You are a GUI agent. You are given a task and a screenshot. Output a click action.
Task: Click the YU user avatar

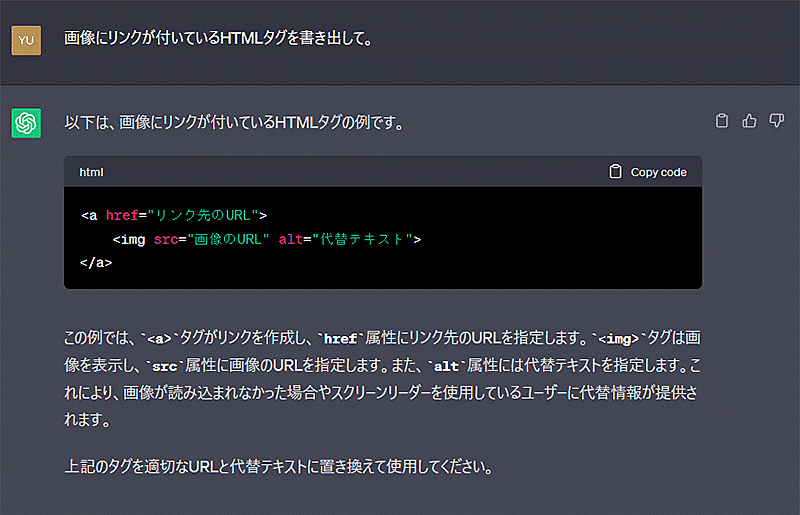tap(26, 40)
